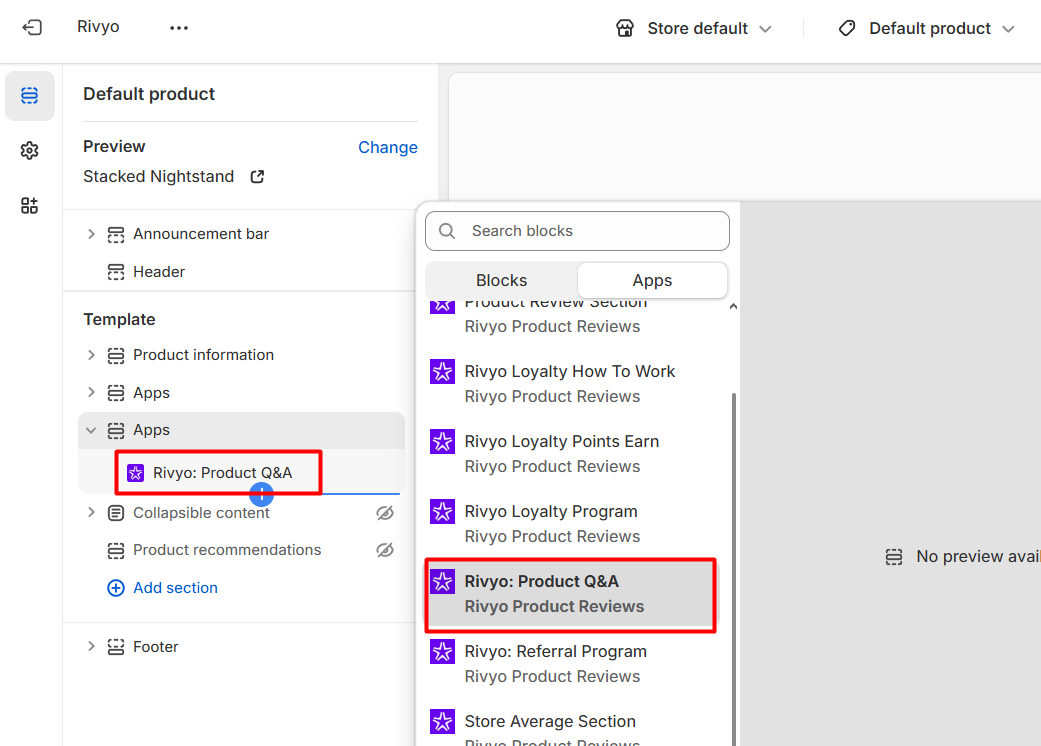Click the Store default storefront icon
Image resolution: width=1041 pixels, height=746 pixels.
coord(625,29)
